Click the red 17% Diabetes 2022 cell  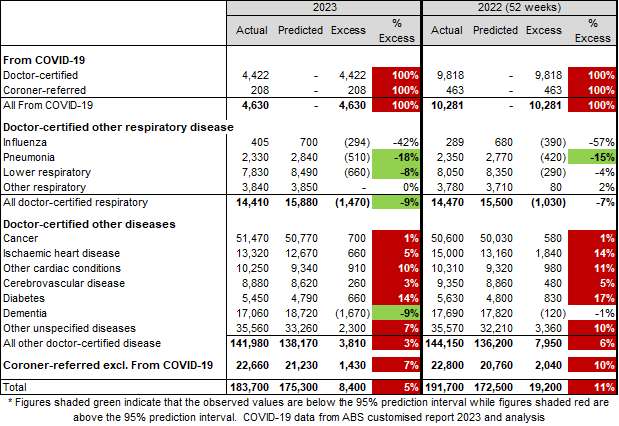pyautogui.click(x=592, y=297)
